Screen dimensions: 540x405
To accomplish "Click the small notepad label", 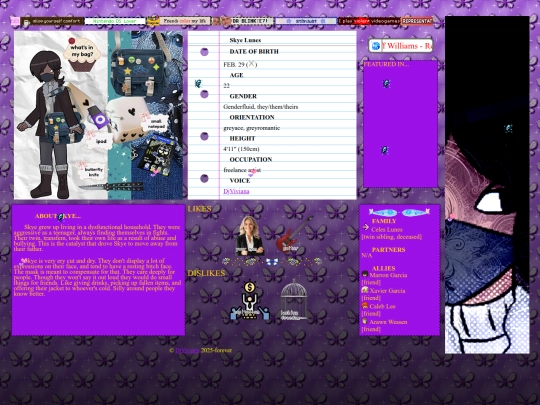I will click(156, 124).
